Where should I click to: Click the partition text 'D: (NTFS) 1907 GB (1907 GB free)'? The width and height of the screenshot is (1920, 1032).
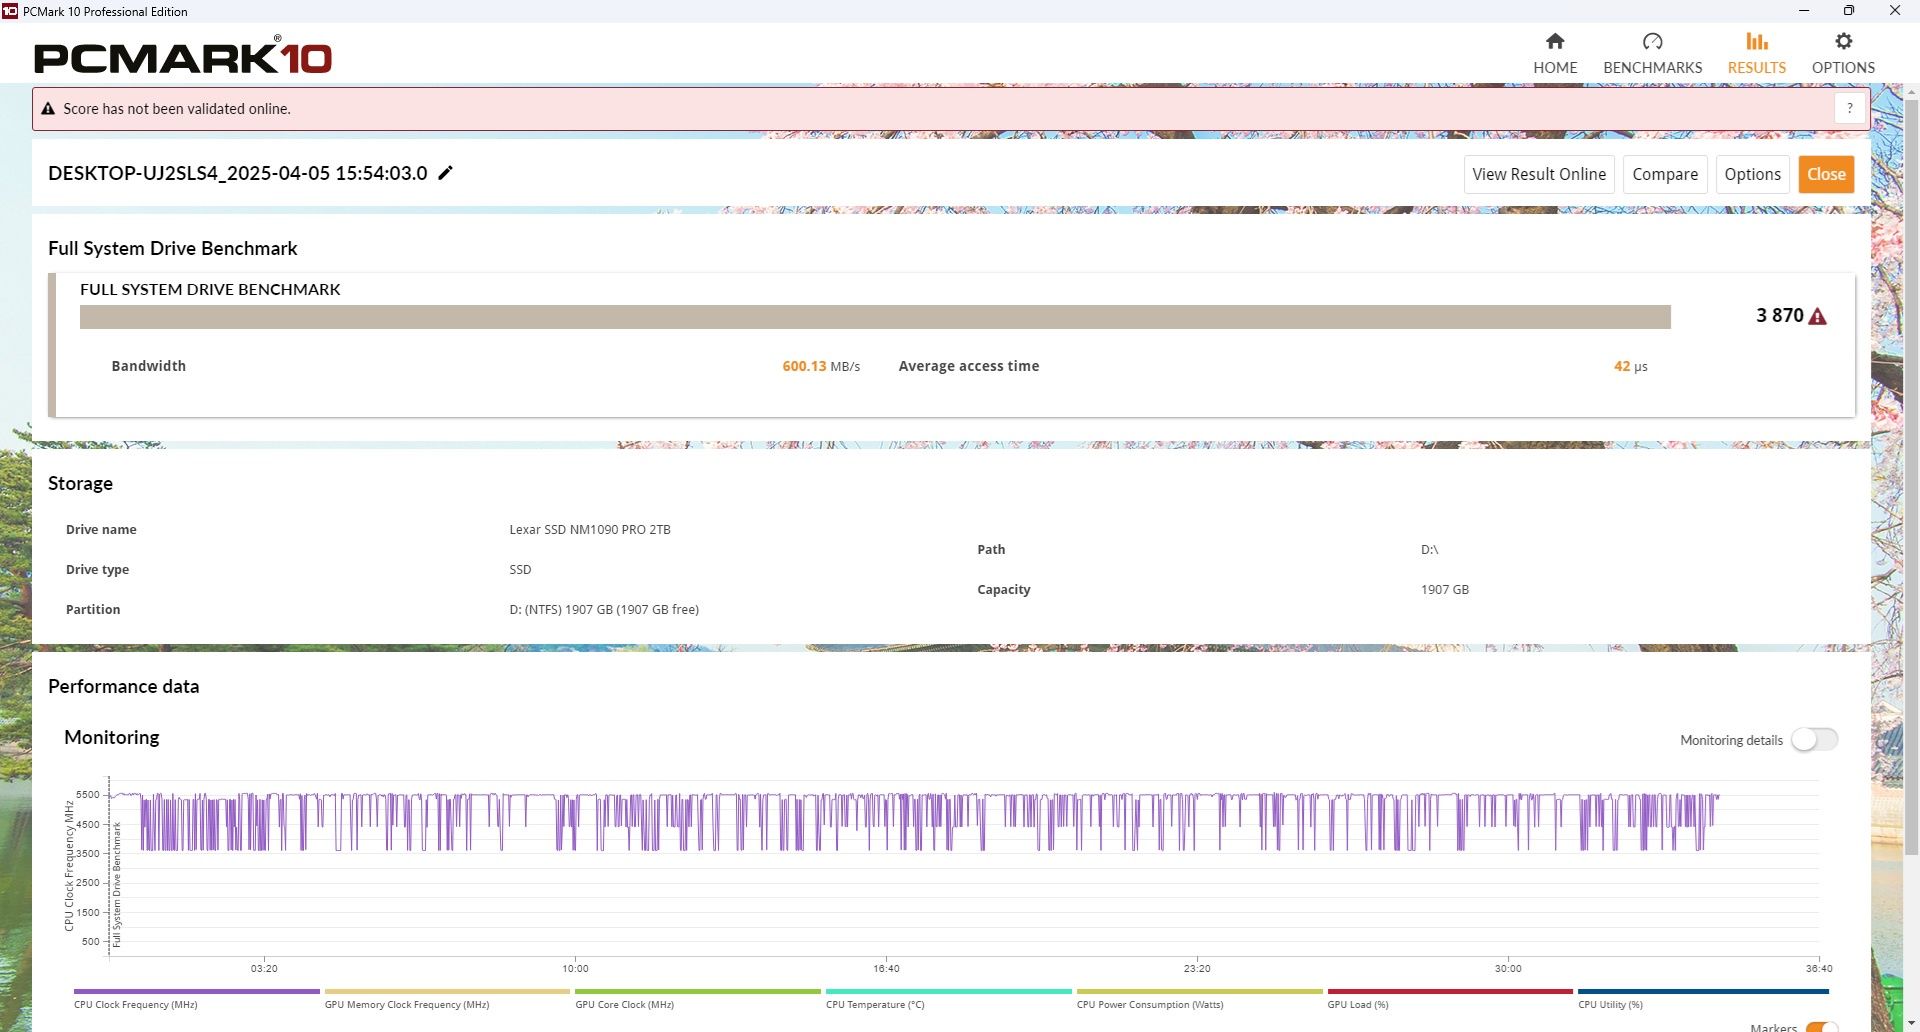pyautogui.click(x=604, y=610)
